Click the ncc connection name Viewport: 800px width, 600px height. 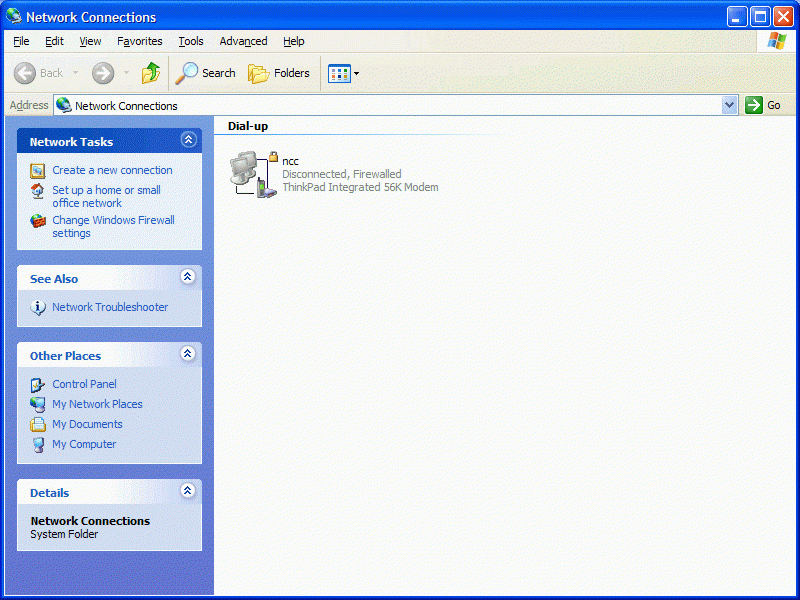(290, 161)
